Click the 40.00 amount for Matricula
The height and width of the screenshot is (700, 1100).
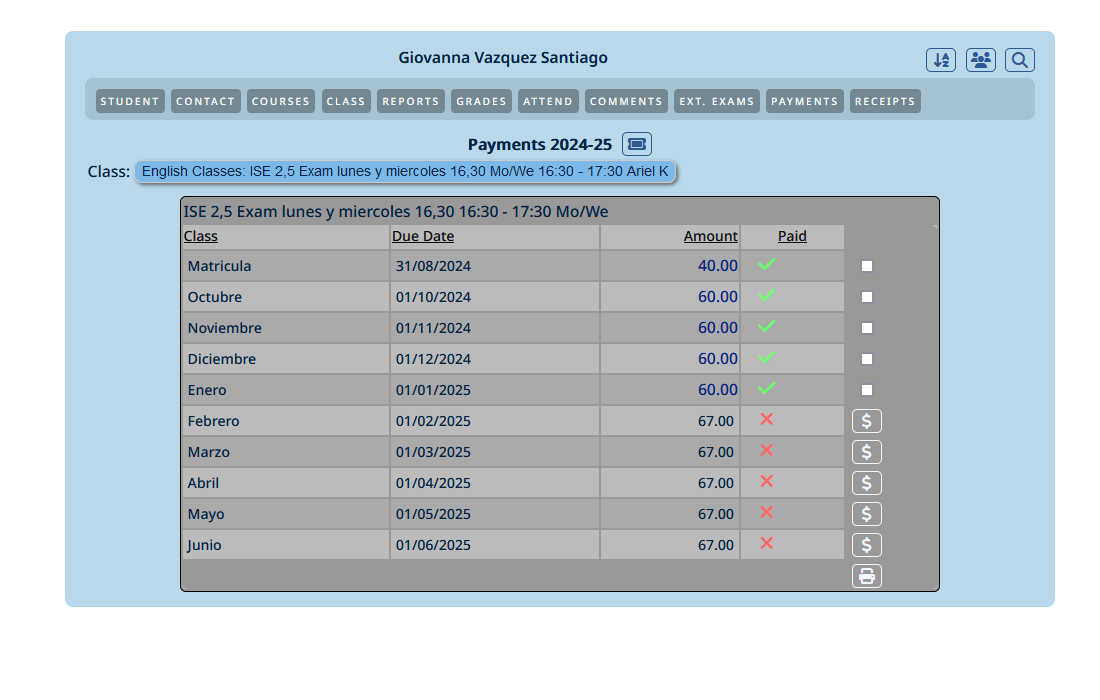pyautogui.click(x=718, y=266)
